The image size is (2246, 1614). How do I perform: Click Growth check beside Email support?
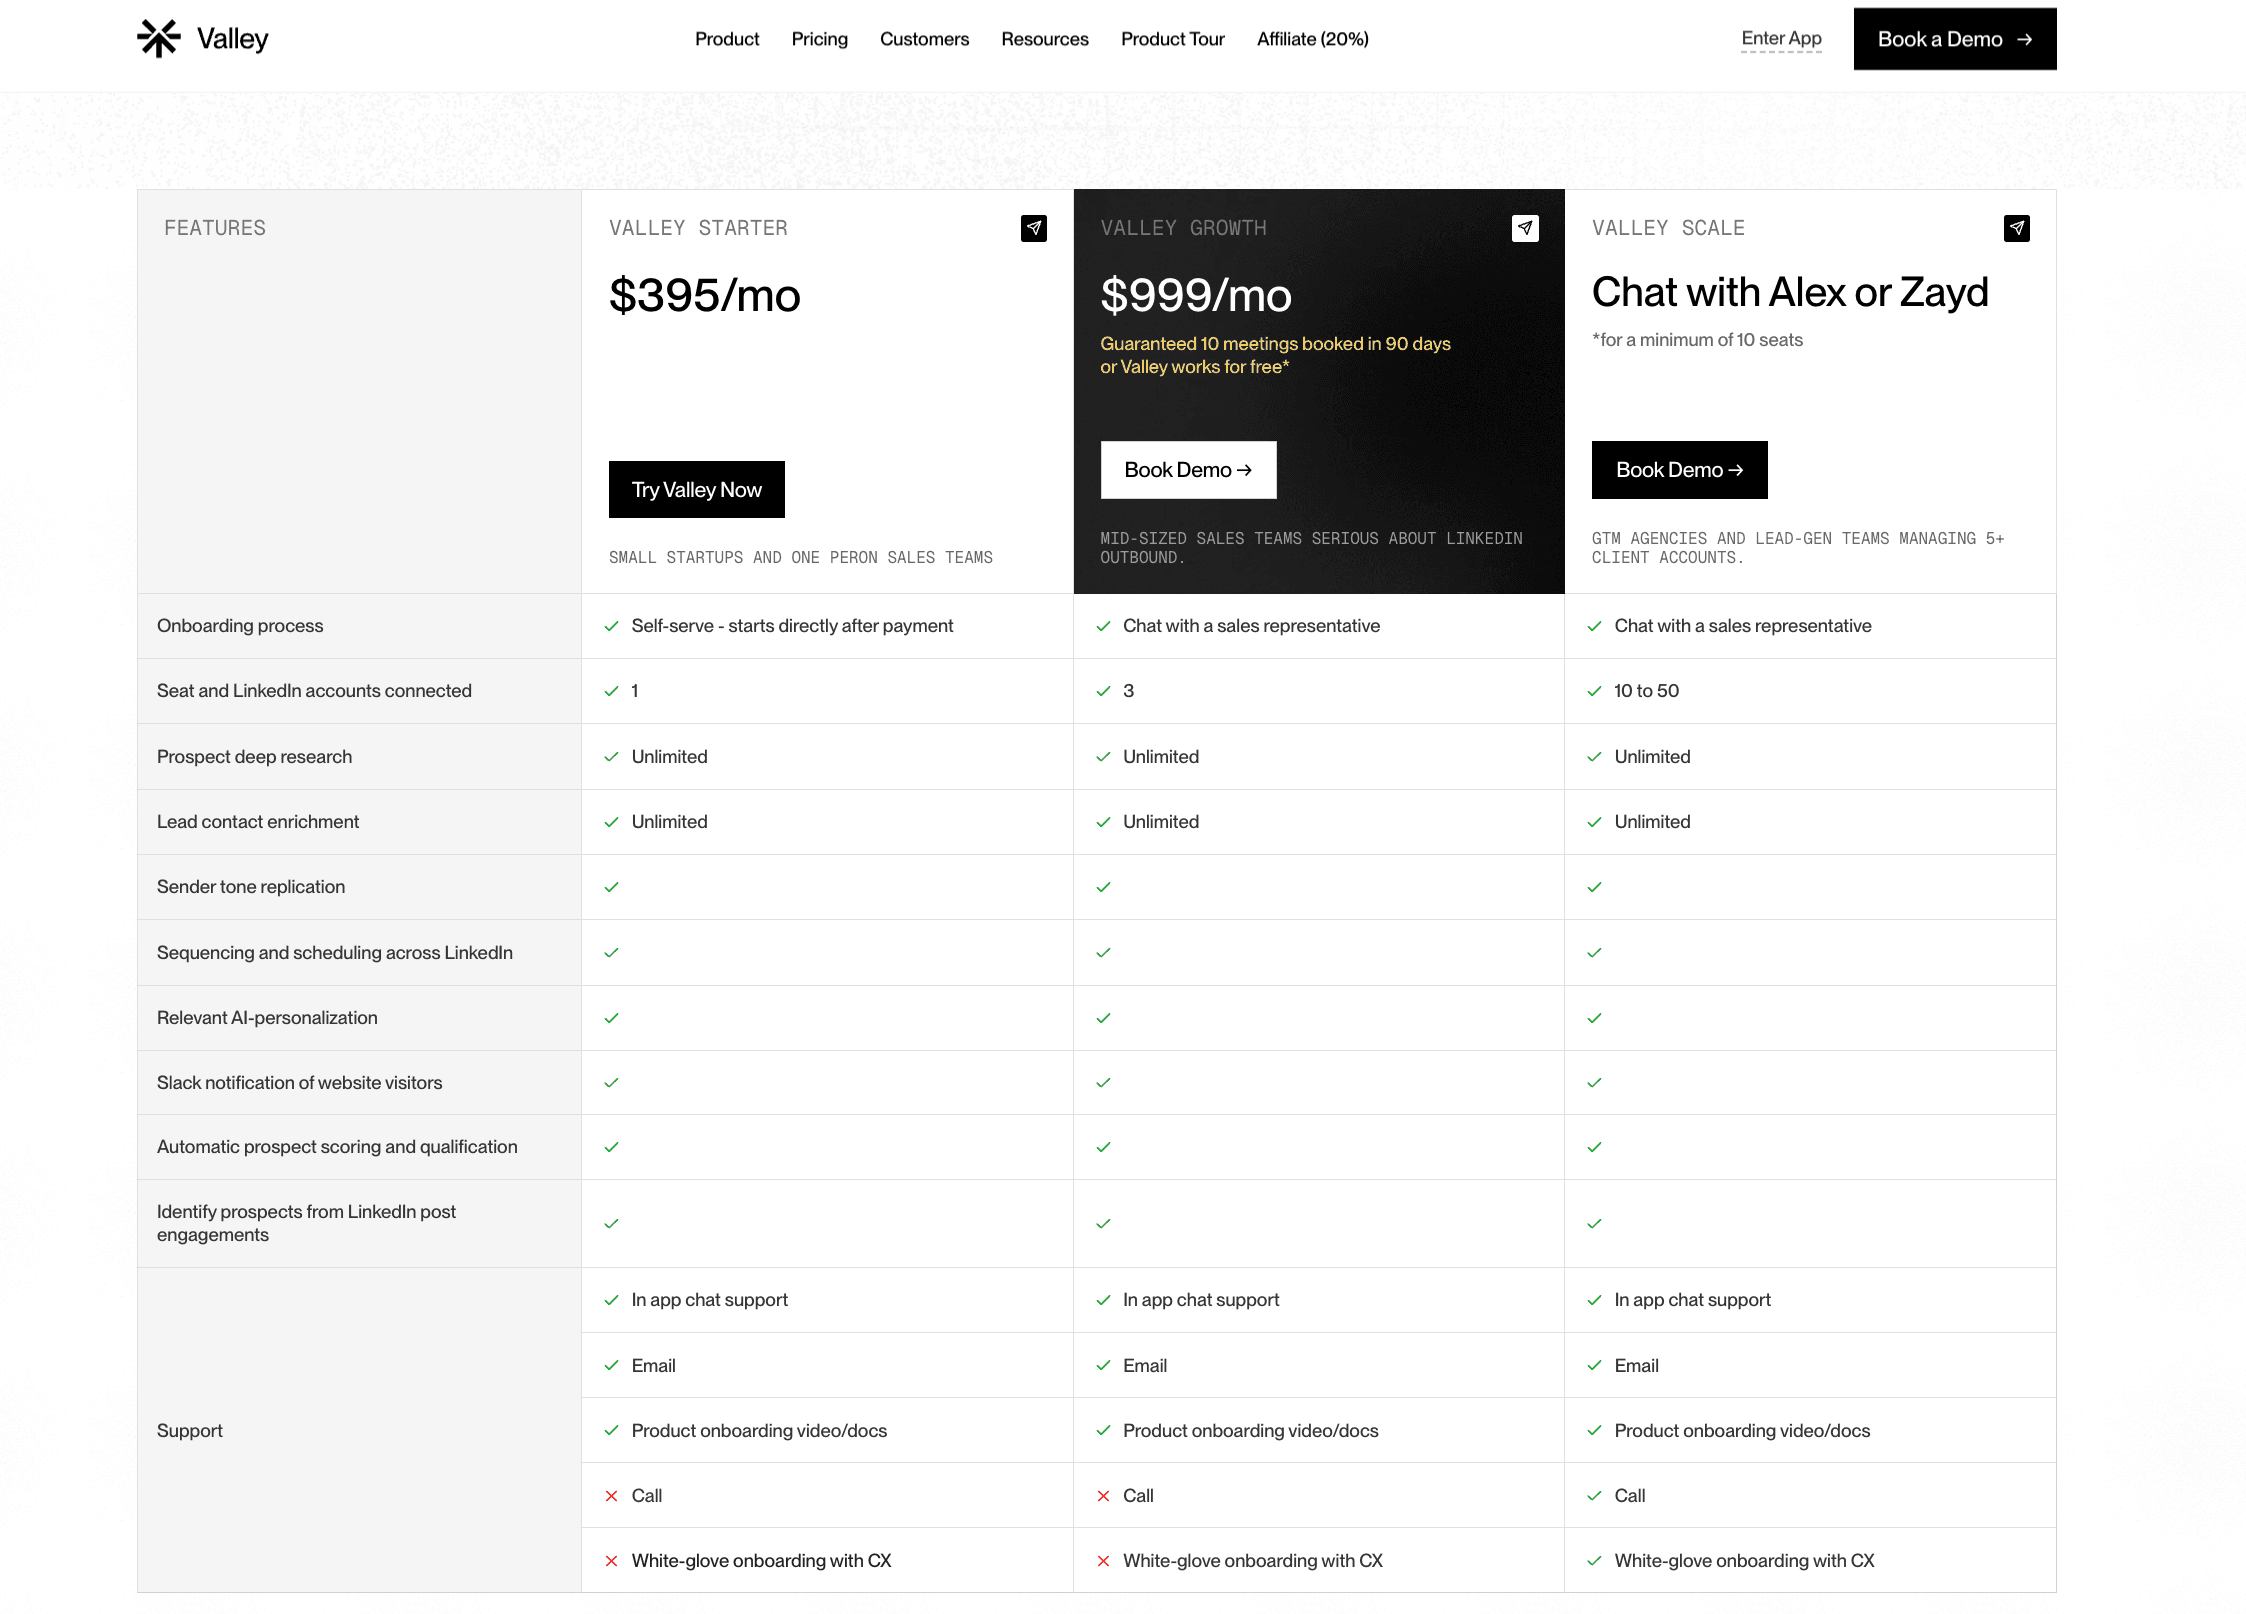click(1103, 1366)
